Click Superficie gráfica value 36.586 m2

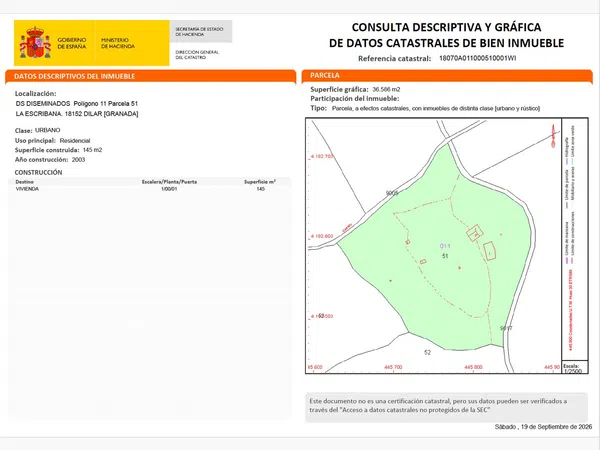386,90
